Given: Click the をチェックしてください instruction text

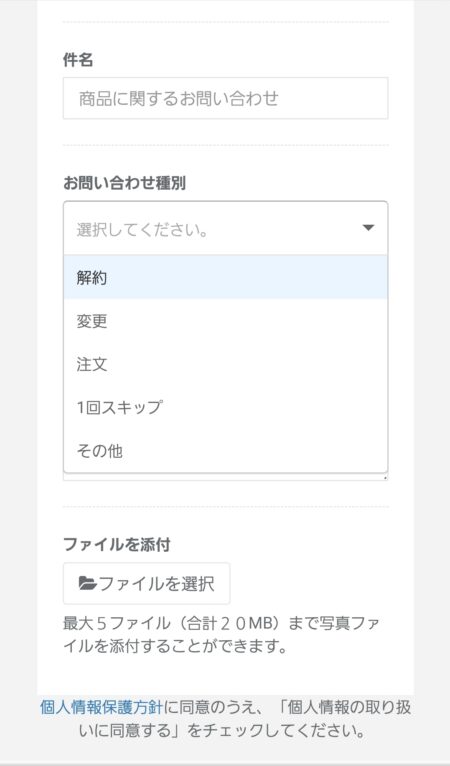Looking at the screenshot, I should click(277, 731).
